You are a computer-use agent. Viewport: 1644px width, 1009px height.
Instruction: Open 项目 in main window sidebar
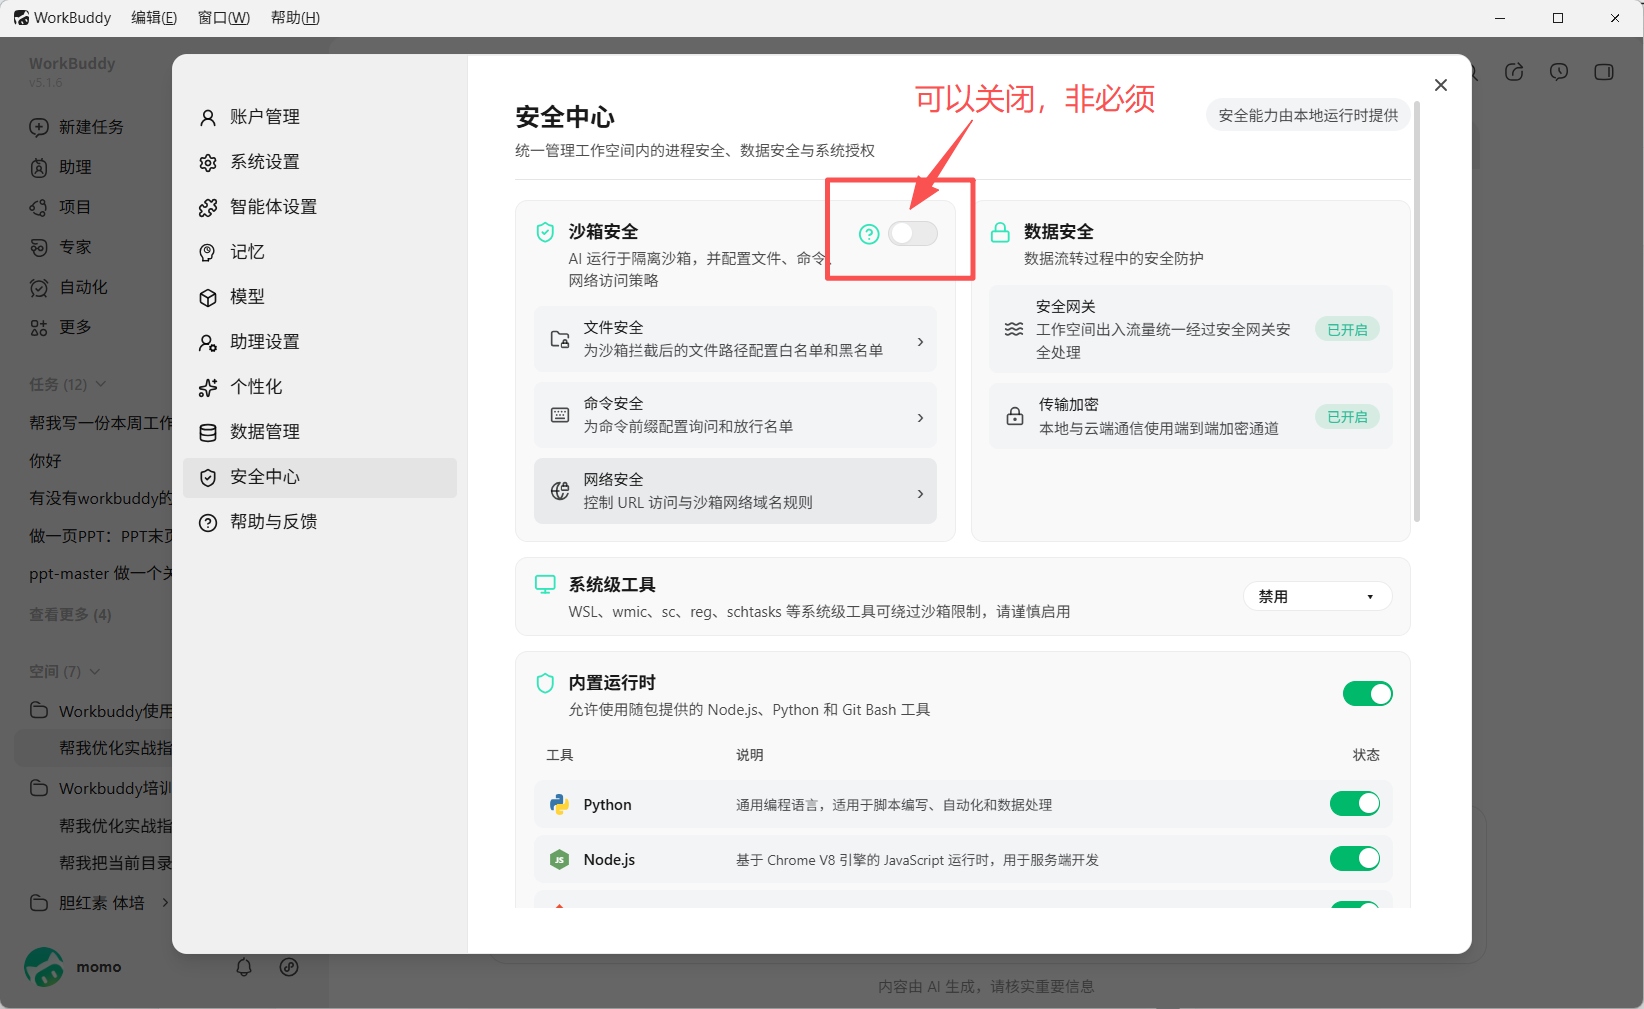point(61,207)
